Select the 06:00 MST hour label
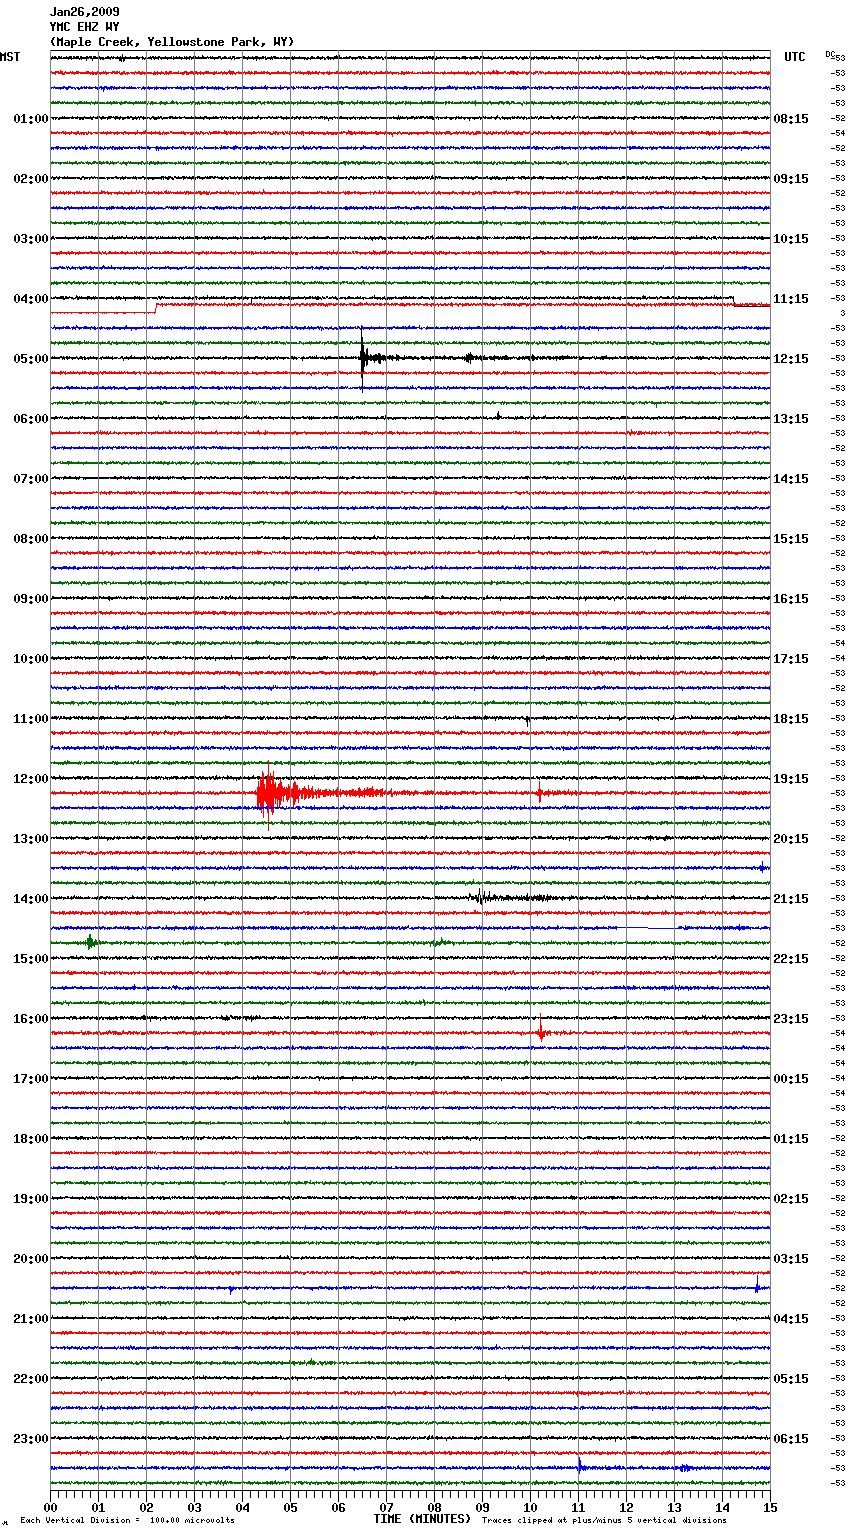Image resolution: width=850 pixels, height=1534 pixels. 30,419
